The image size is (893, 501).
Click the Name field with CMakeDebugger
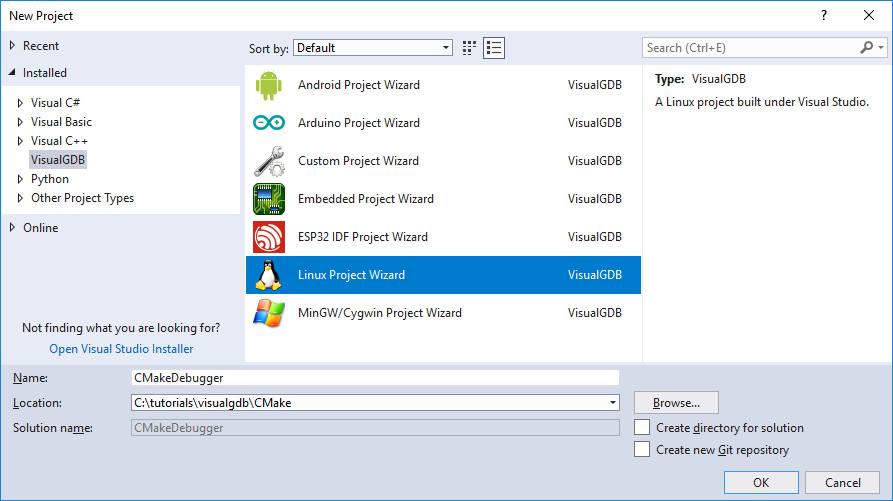(375, 377)
